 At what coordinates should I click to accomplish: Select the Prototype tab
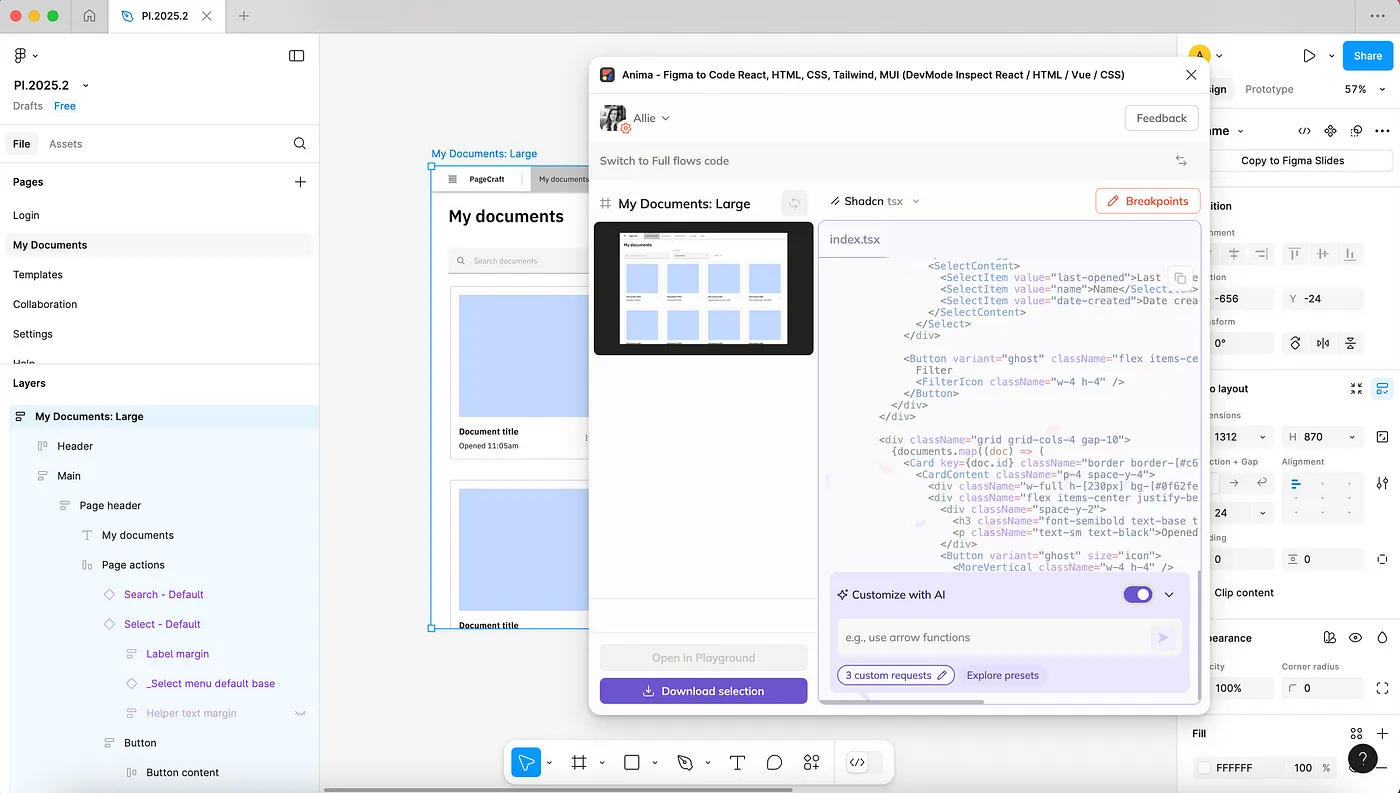pos(1268,89)
